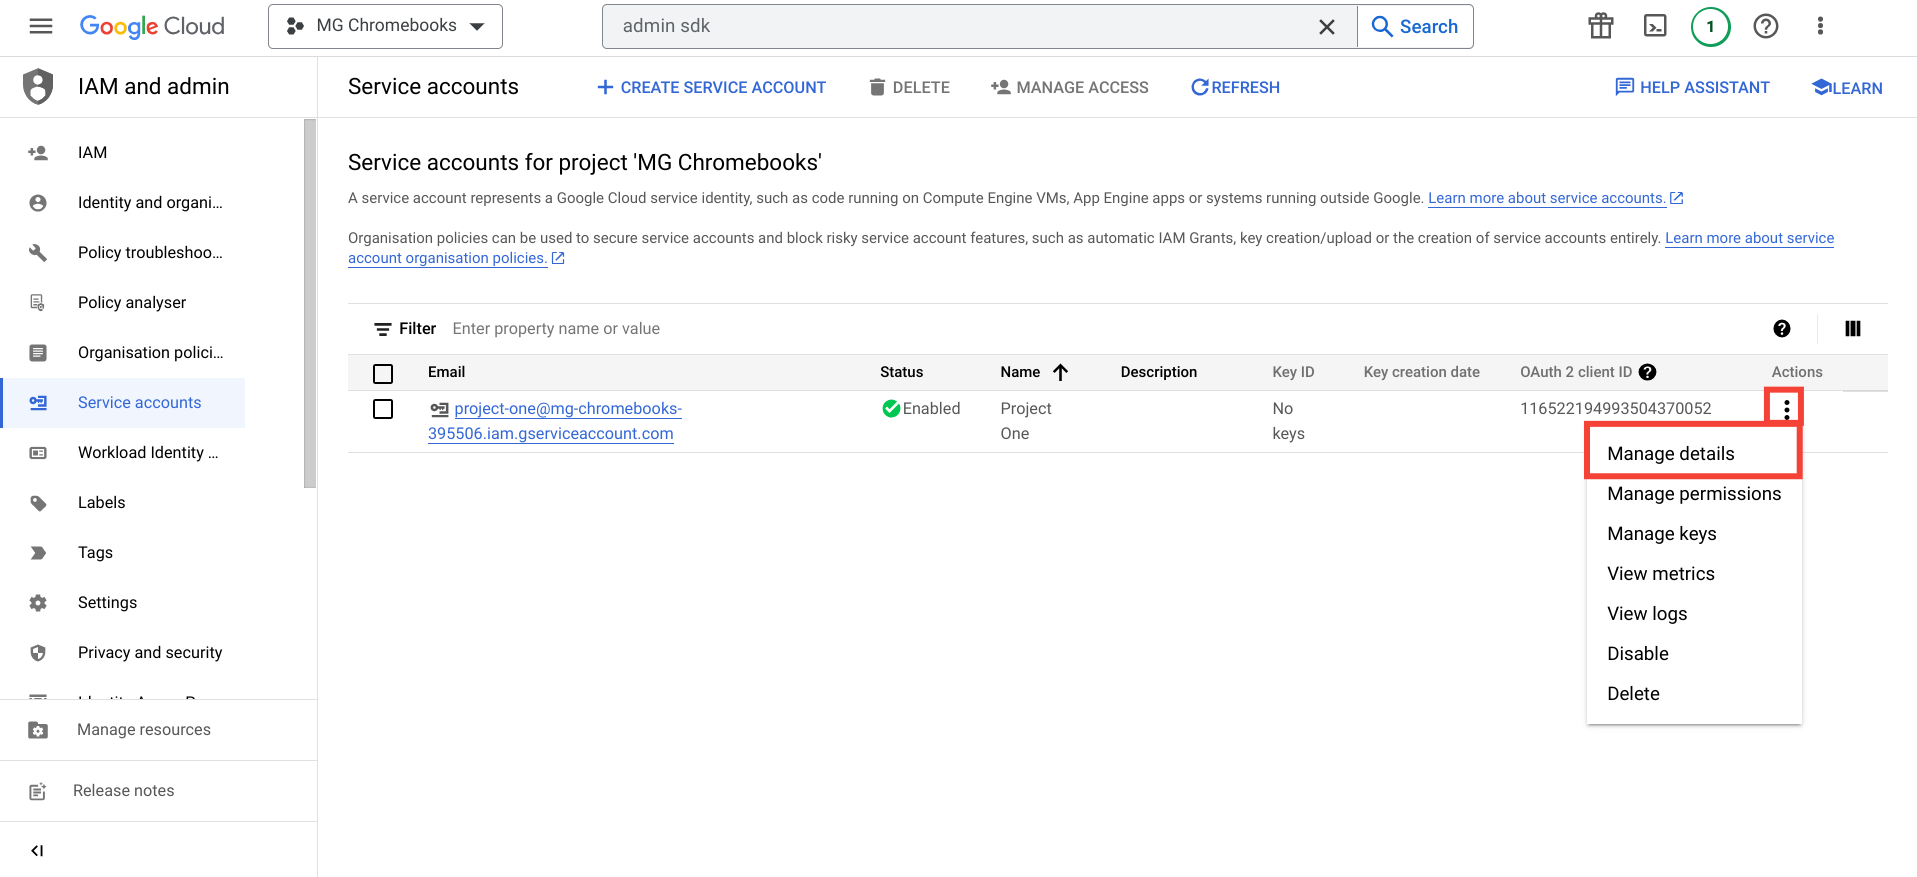Open column display options icon
This screenshot has height=877, width=1917.
pyautogui.click(x=1853, y=329)
